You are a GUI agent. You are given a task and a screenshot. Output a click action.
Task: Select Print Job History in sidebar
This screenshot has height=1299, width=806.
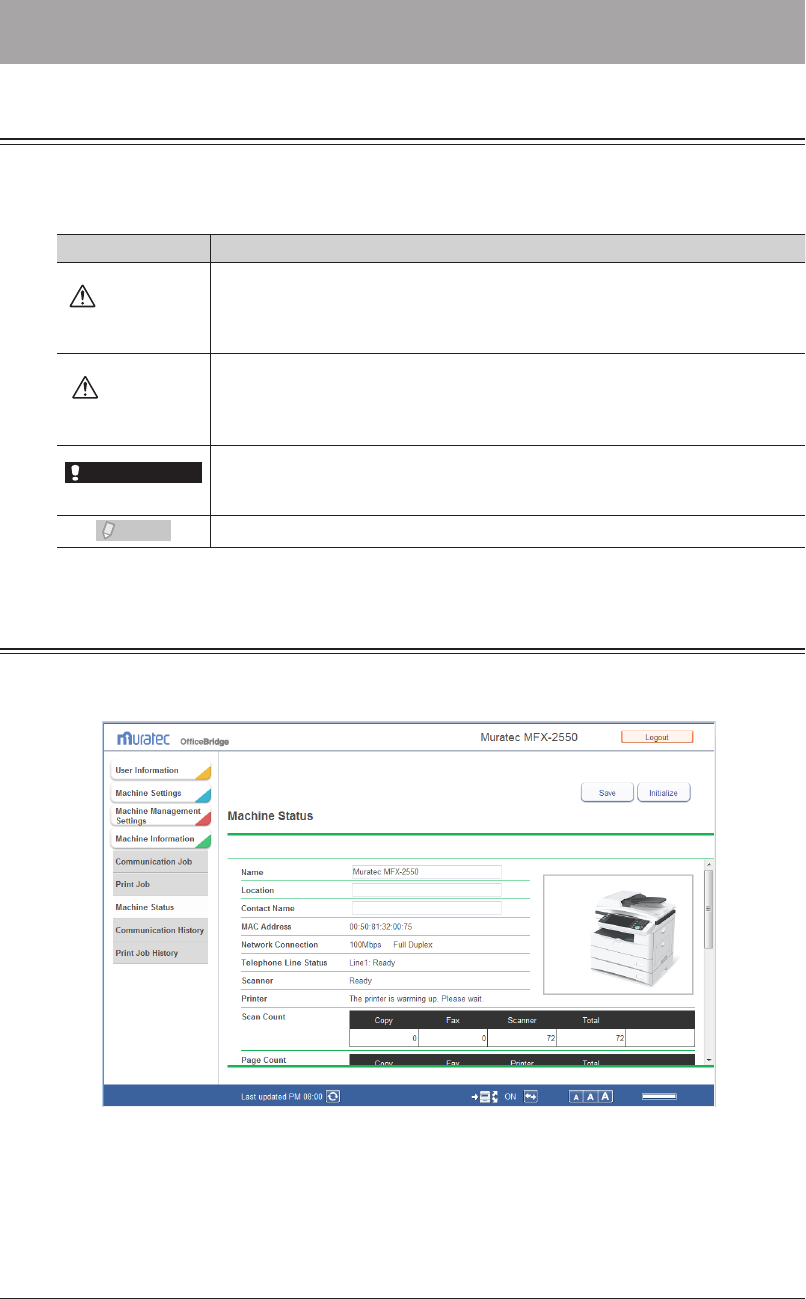click(159, 953)
